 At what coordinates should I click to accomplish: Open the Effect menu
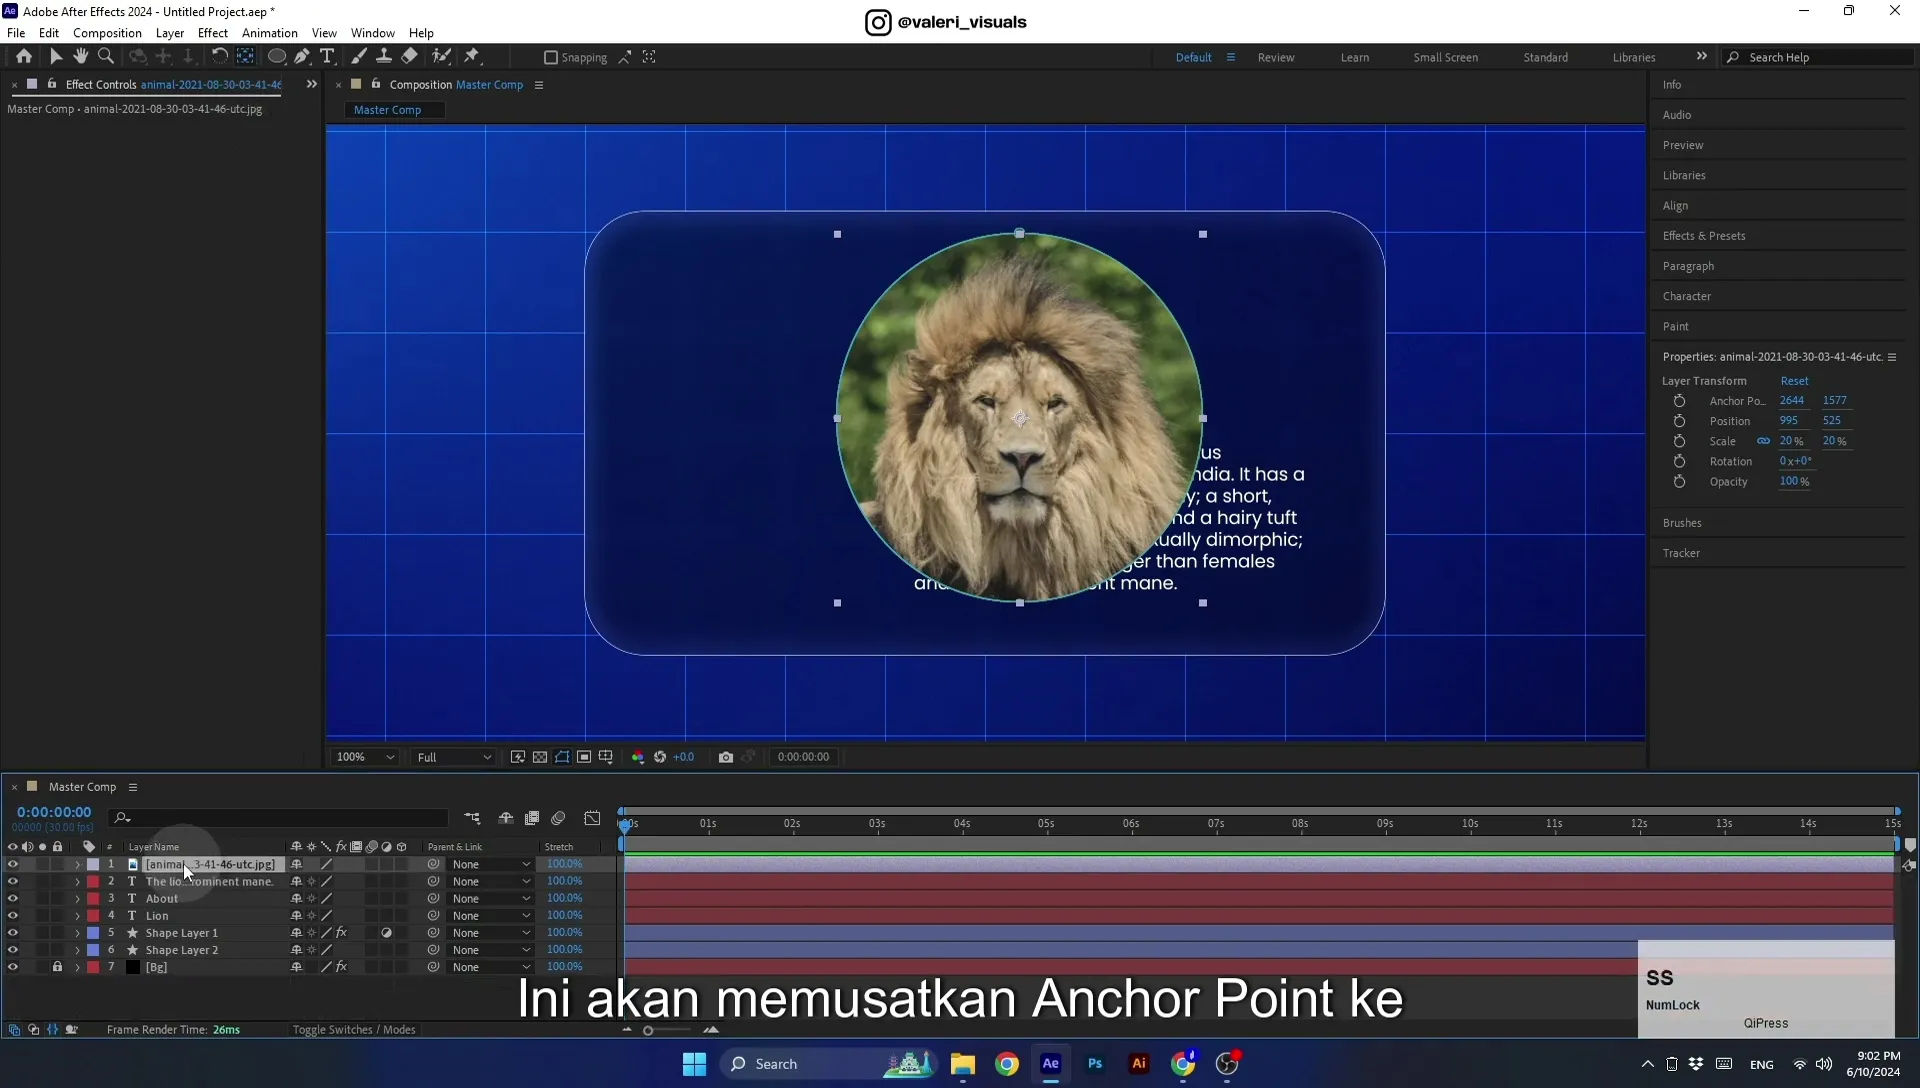(213, 33)
